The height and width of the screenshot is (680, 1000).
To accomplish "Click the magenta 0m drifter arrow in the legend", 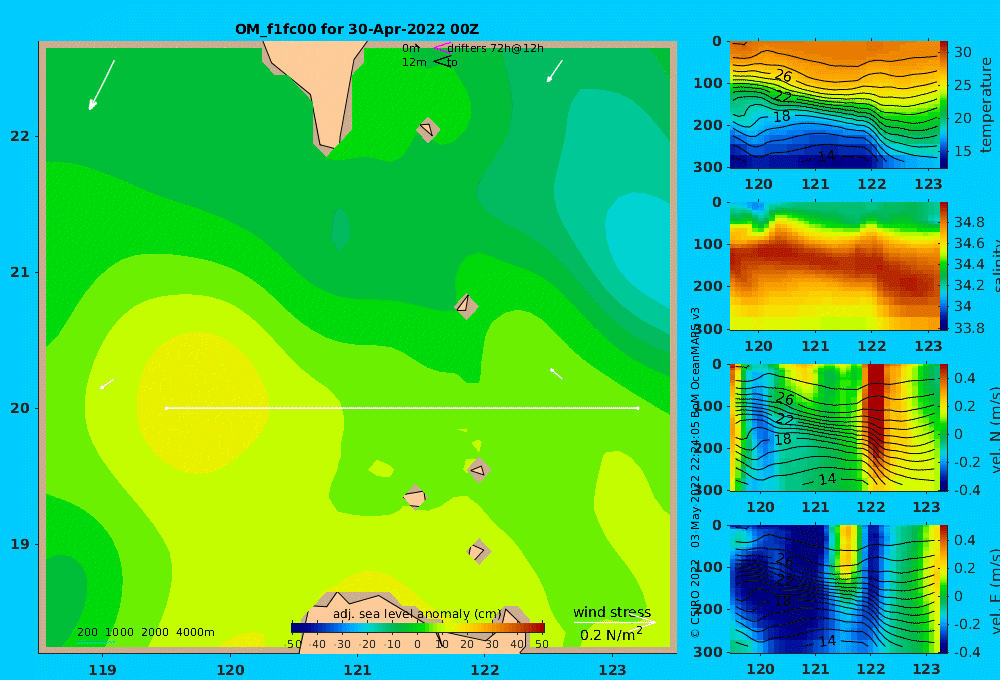I will (x=442, y=48).
